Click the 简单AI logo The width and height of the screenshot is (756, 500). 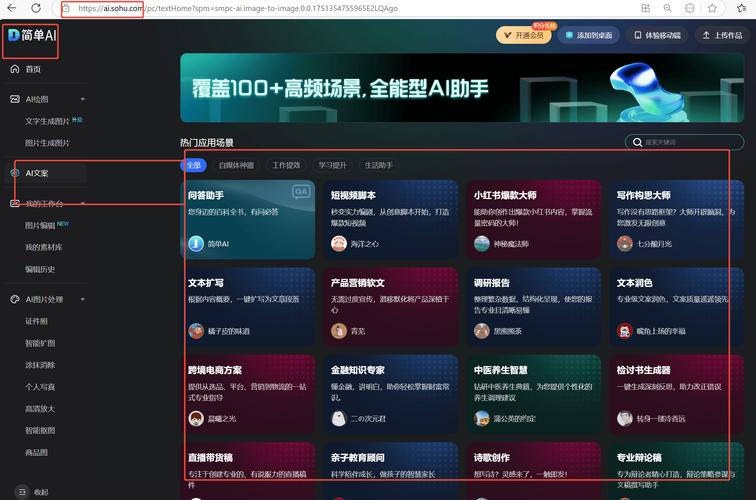pos(32,35)
